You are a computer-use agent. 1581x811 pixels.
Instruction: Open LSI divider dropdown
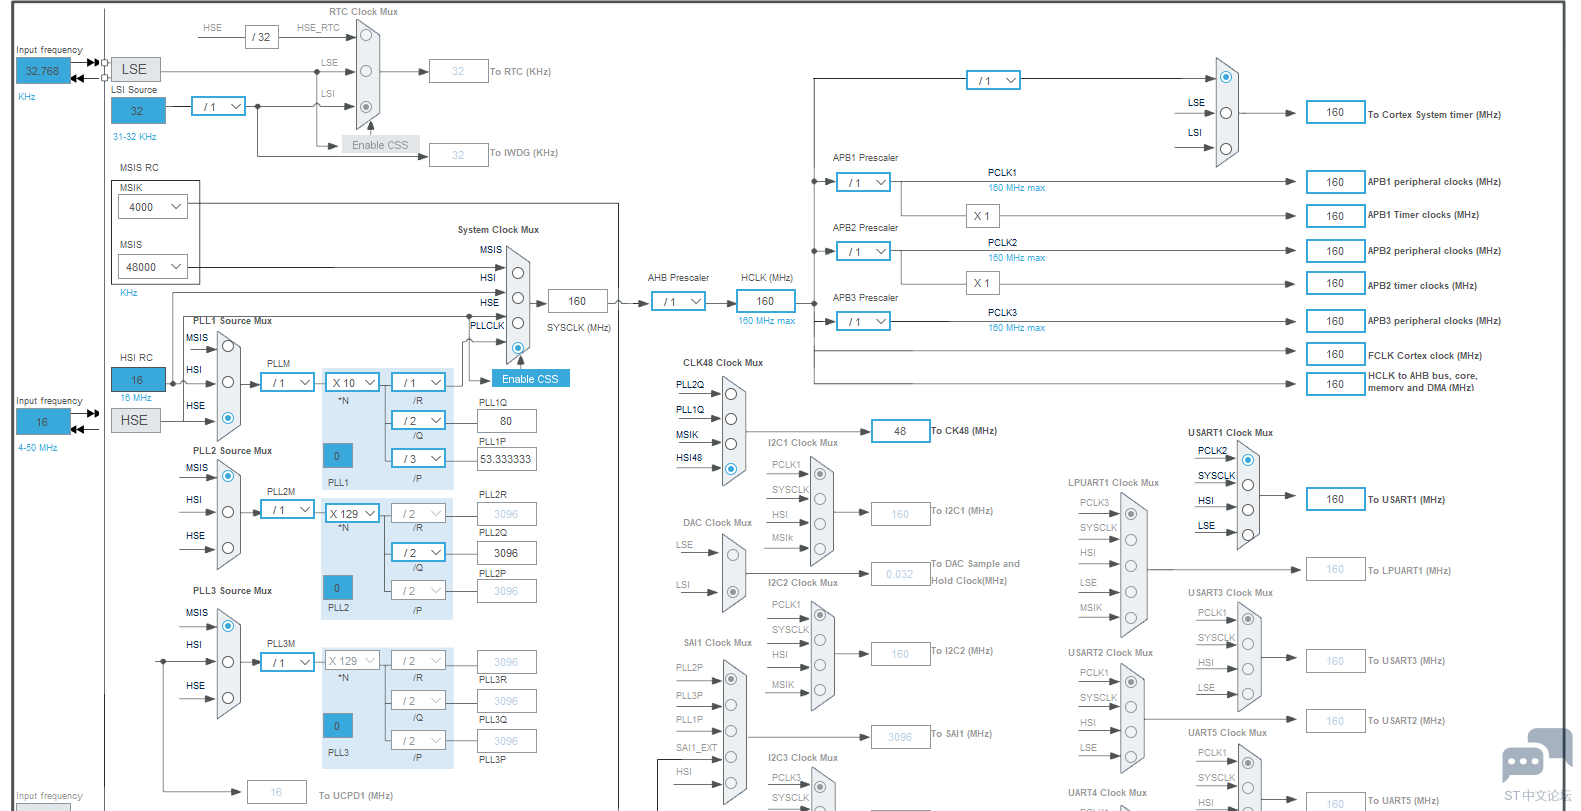[x=219, y=106]
